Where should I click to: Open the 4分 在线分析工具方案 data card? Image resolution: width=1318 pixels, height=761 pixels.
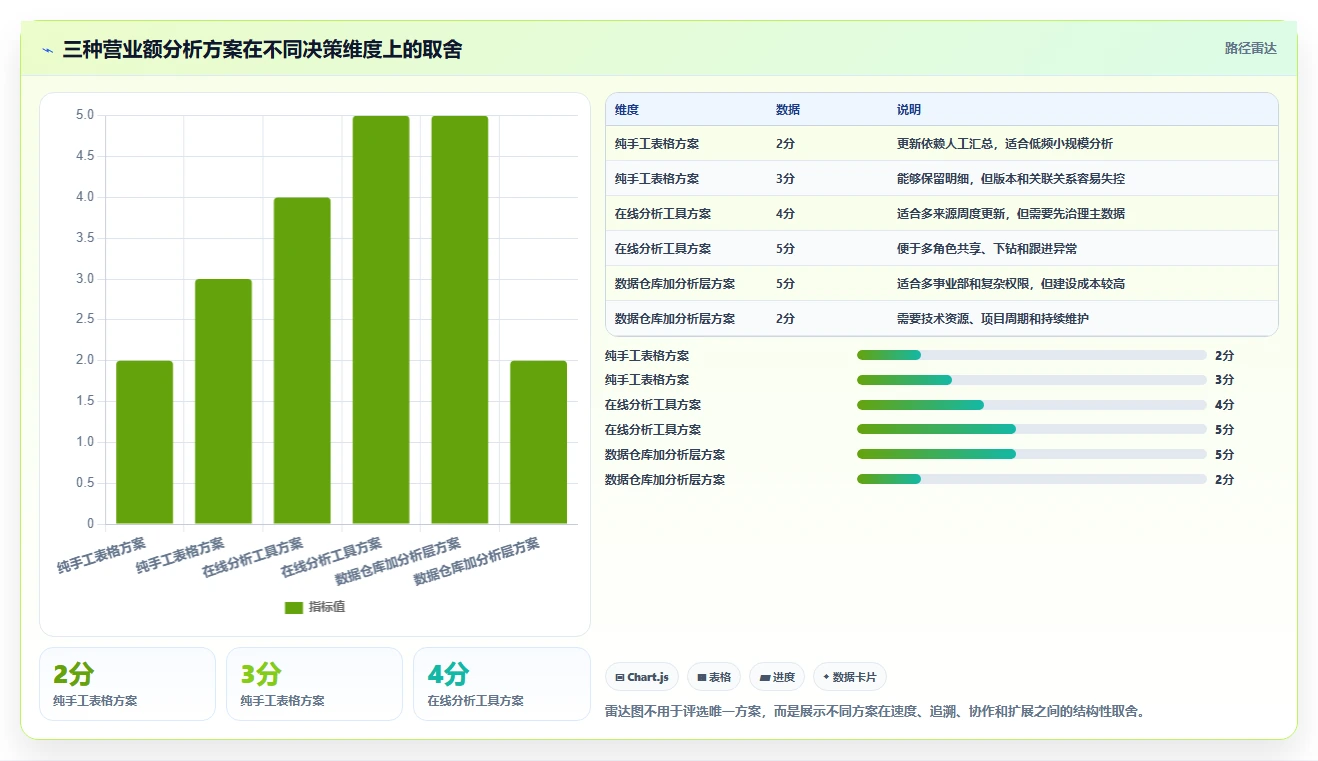click(x=502, y=684)
